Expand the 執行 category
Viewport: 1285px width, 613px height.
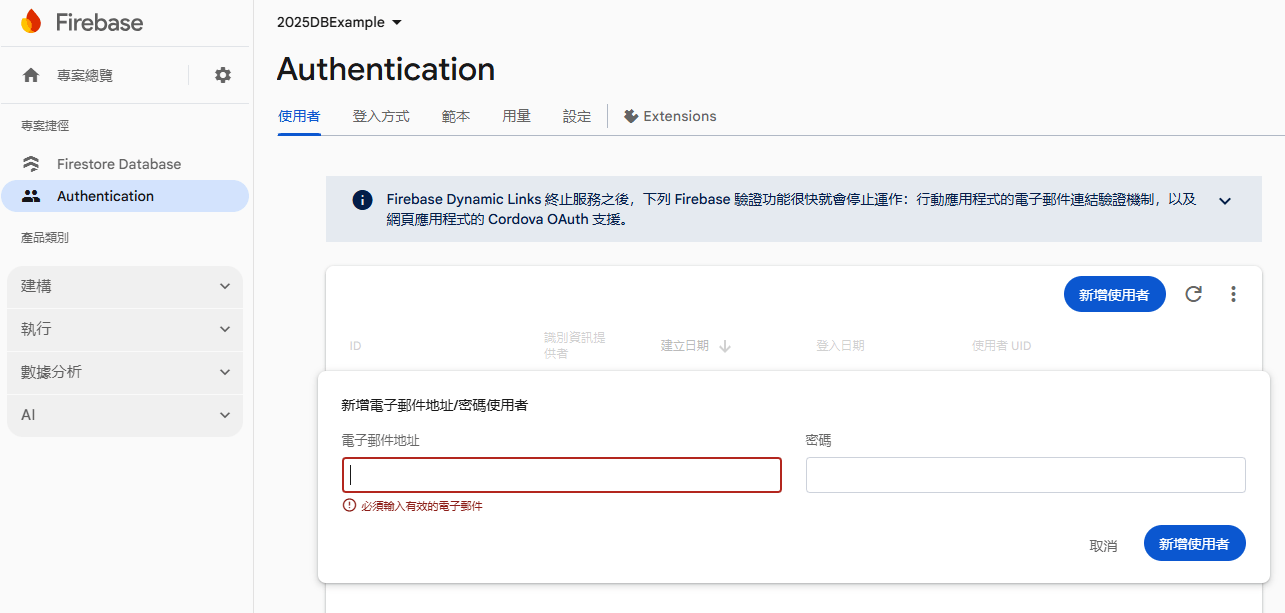click(x=125, y=329)
